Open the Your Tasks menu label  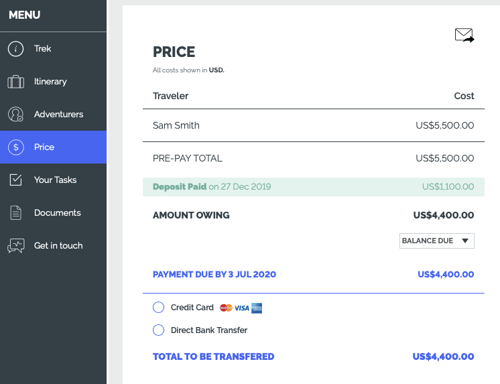55,180
